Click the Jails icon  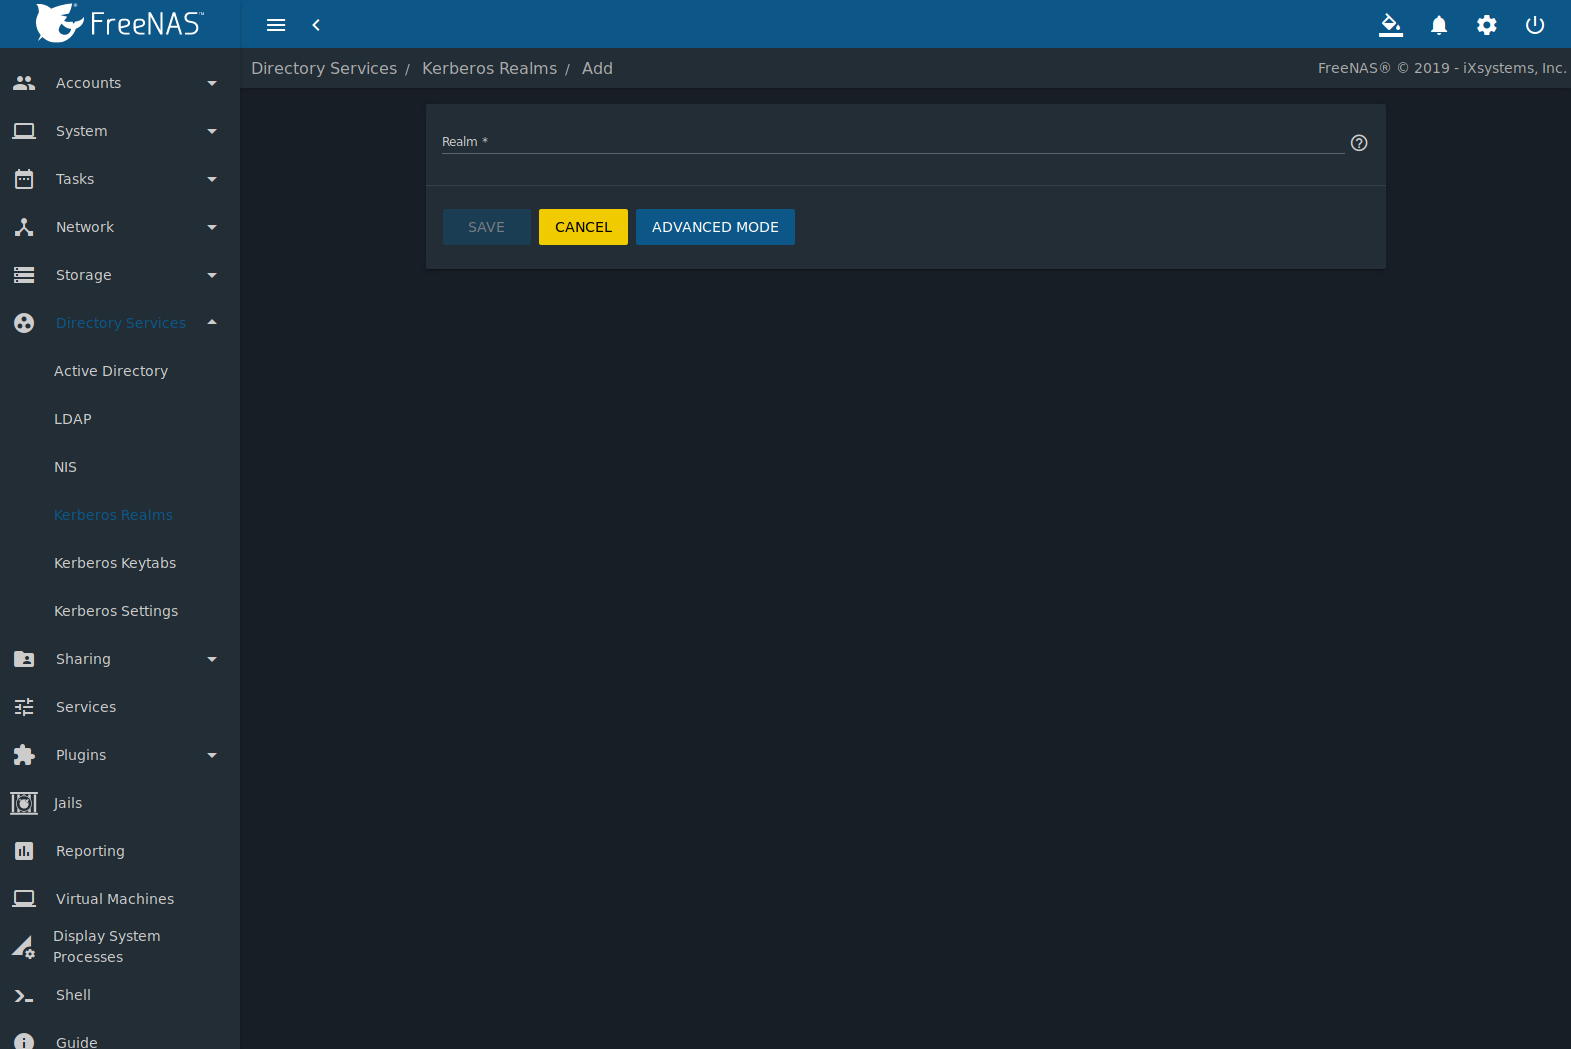tap(24, 803)
